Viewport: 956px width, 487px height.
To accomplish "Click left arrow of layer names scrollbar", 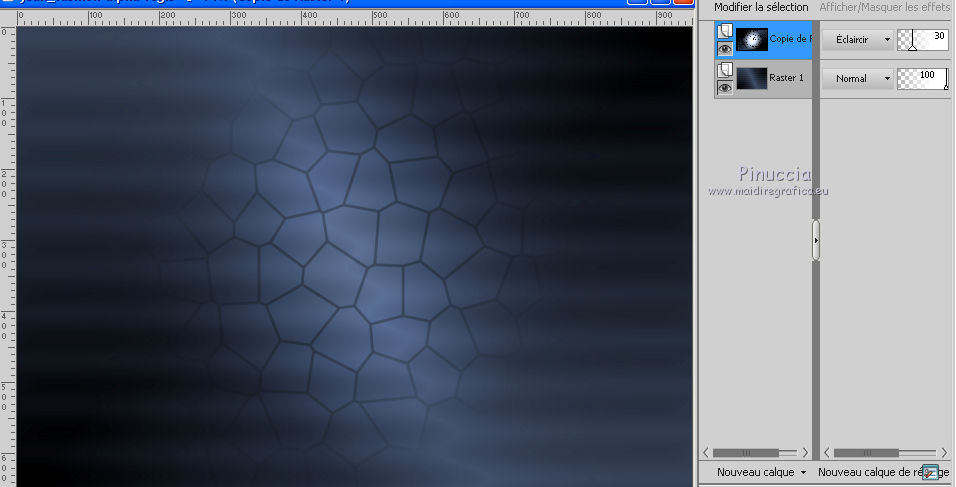I will [706, 452].
